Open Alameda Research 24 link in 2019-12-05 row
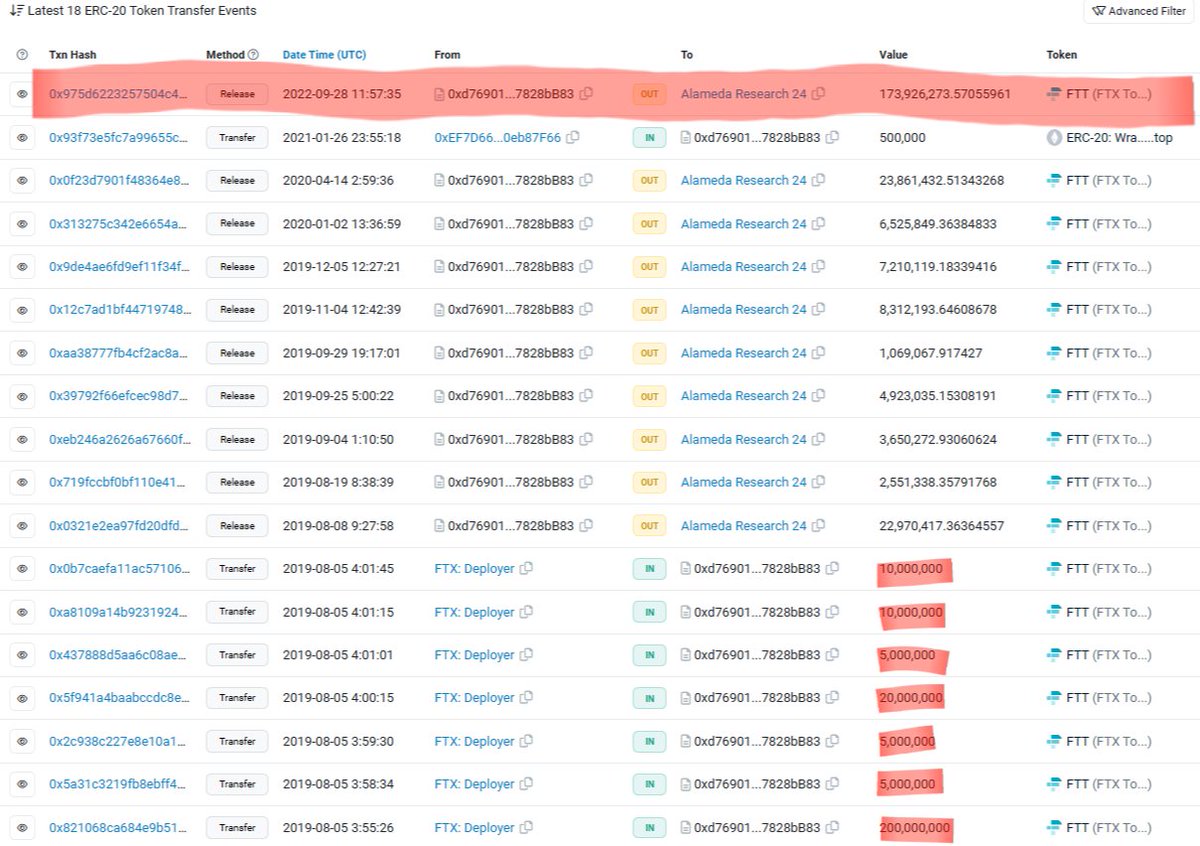This screenshot has height=846, width=1200. coord(743,267)
